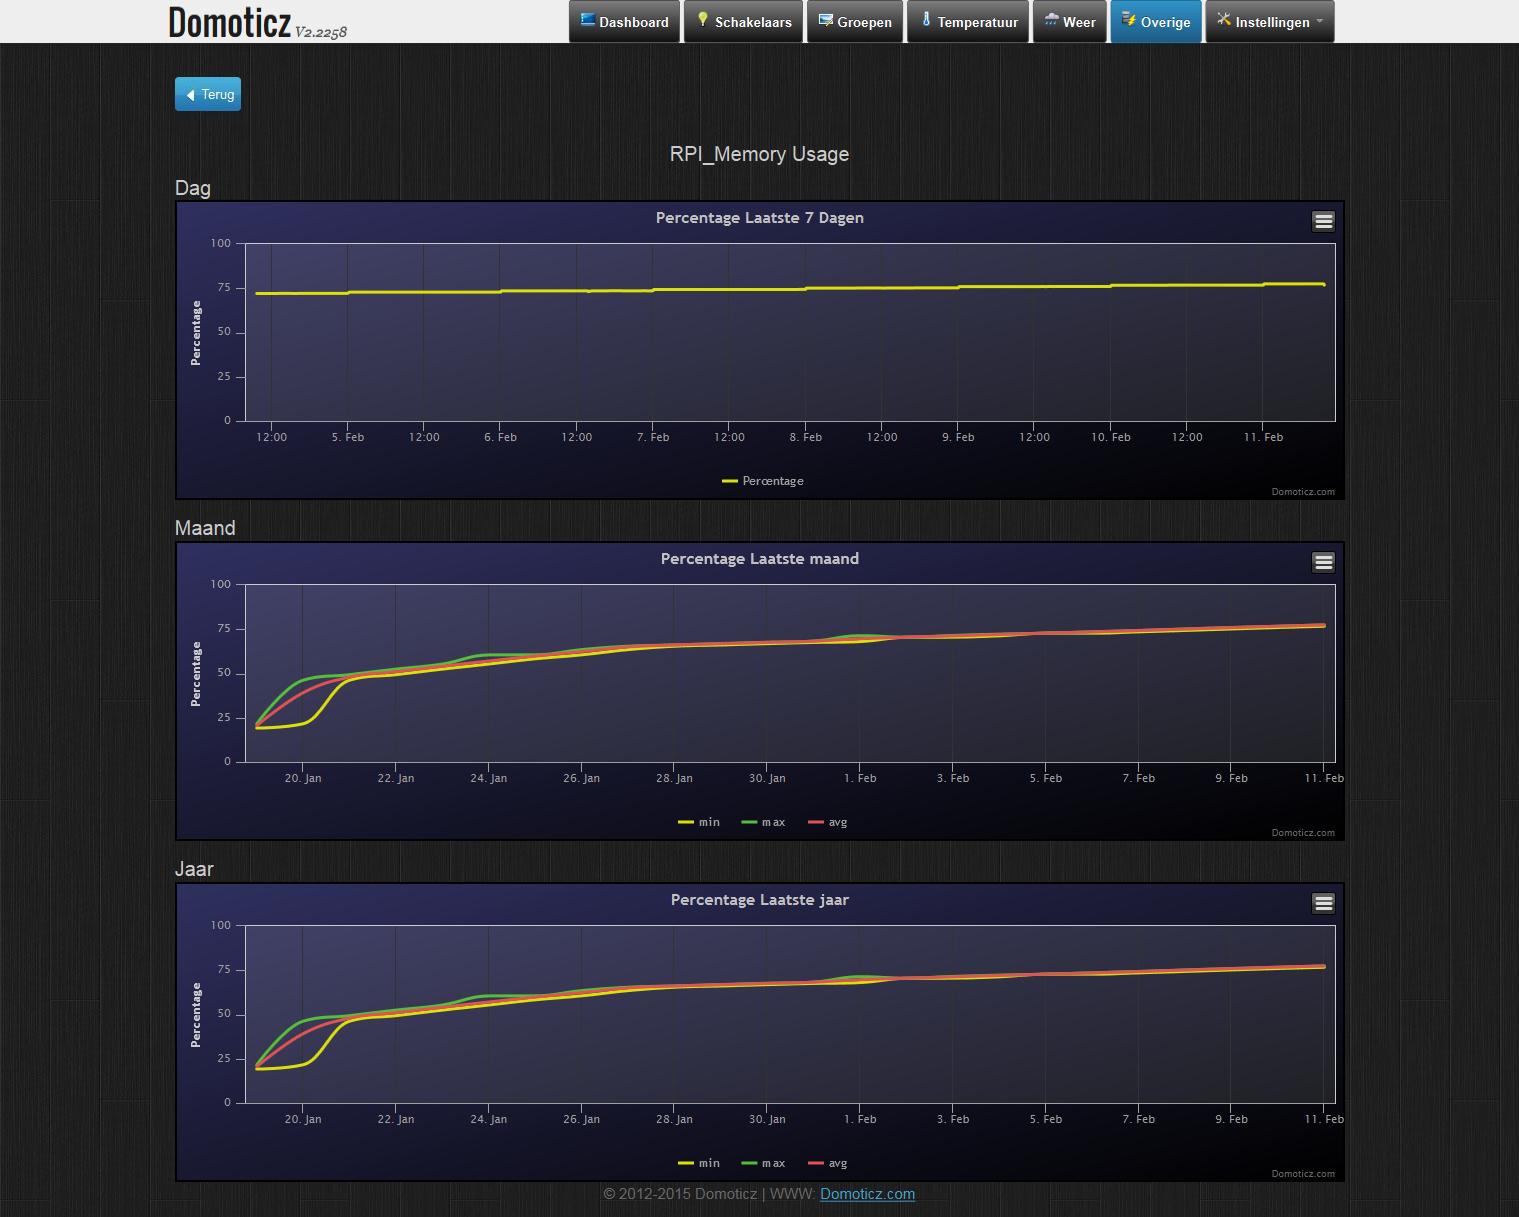Open chart menu for Laatste 7 Dagen
The width and height of the screenshot is (1519, 1217).
pyautogui.click(x=1323, y=221)
